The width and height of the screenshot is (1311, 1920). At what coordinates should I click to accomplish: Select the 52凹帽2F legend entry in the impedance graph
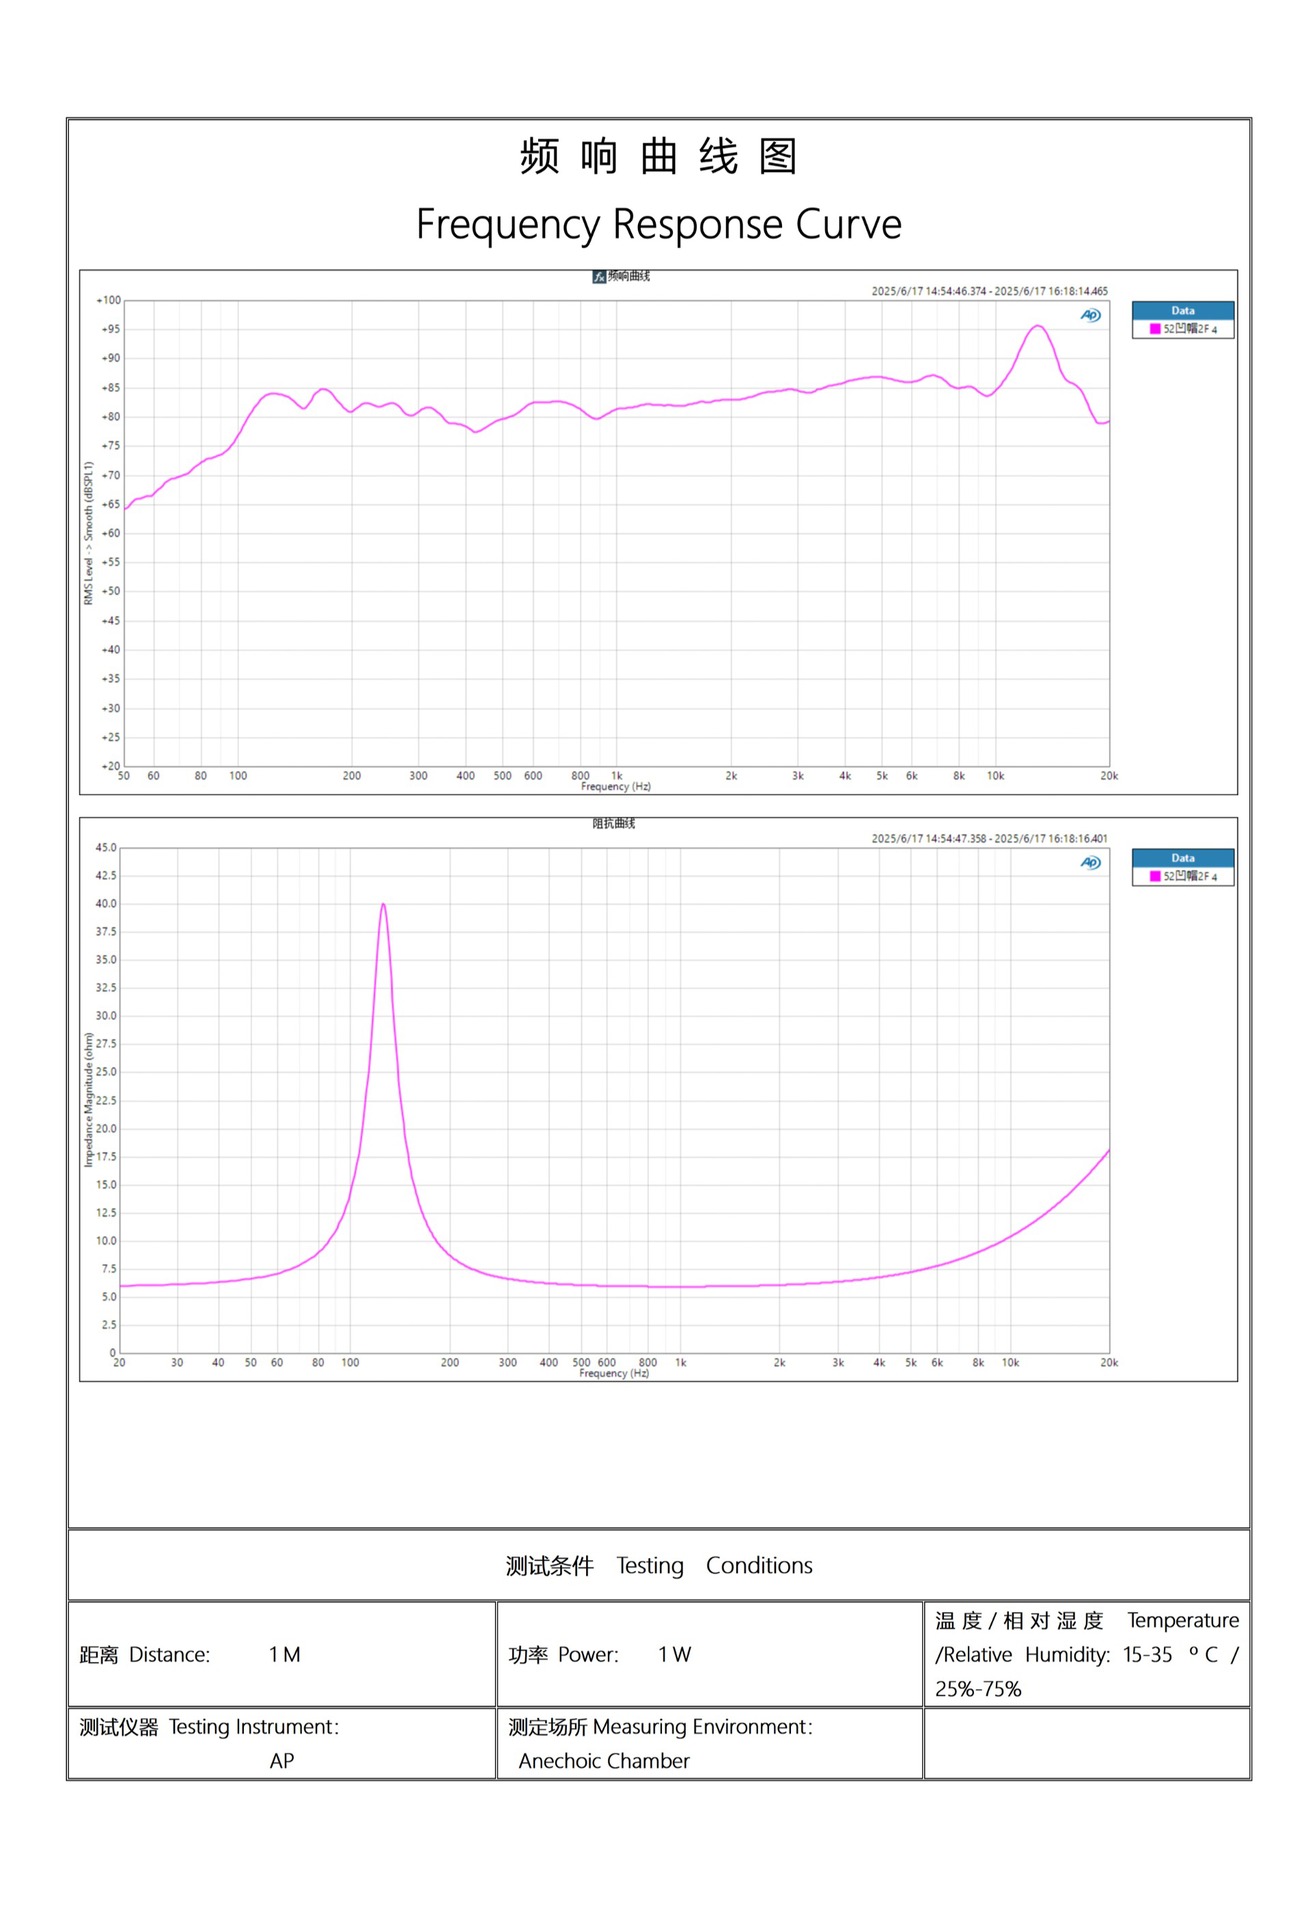click(x=1190, y=876)
